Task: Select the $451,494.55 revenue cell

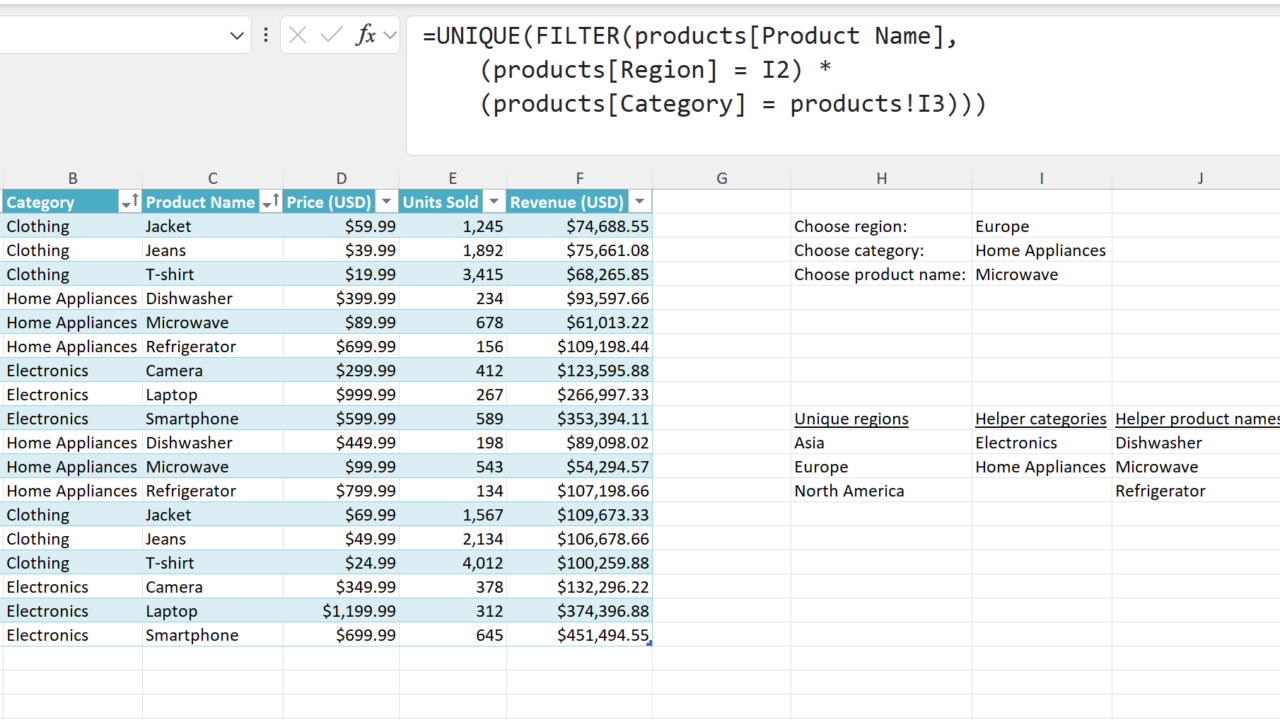Action: (579, 635)
